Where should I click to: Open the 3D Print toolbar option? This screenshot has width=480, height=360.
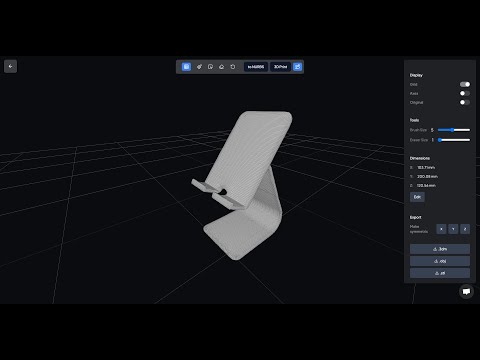[280, 67]
